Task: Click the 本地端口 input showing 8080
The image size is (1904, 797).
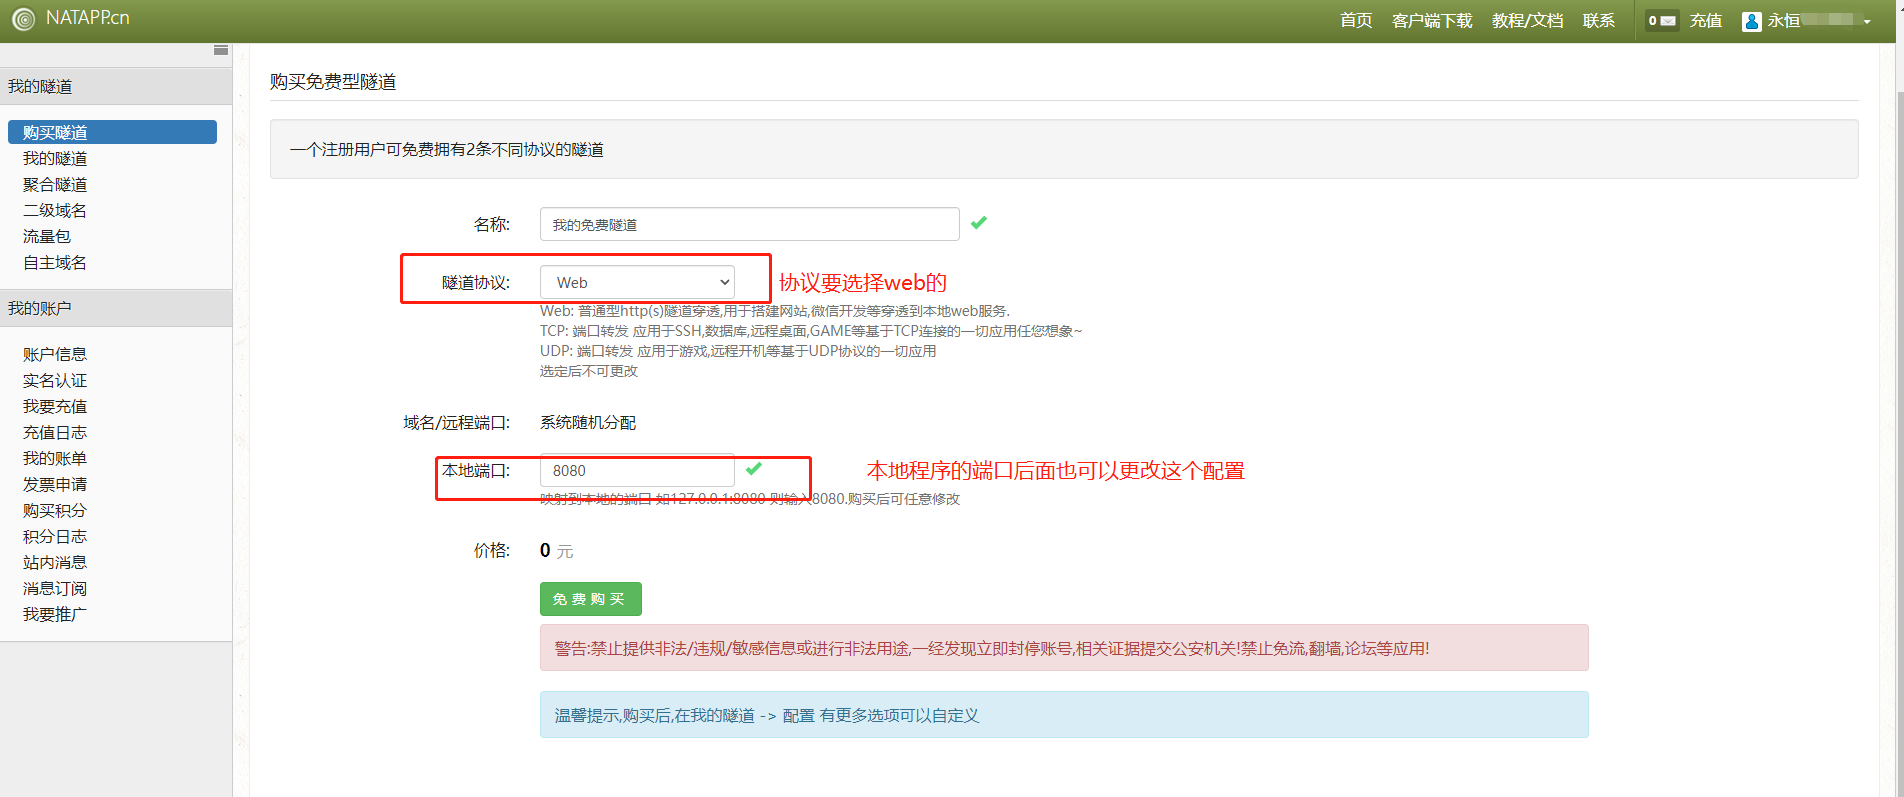Action: [x=637, y=470]
